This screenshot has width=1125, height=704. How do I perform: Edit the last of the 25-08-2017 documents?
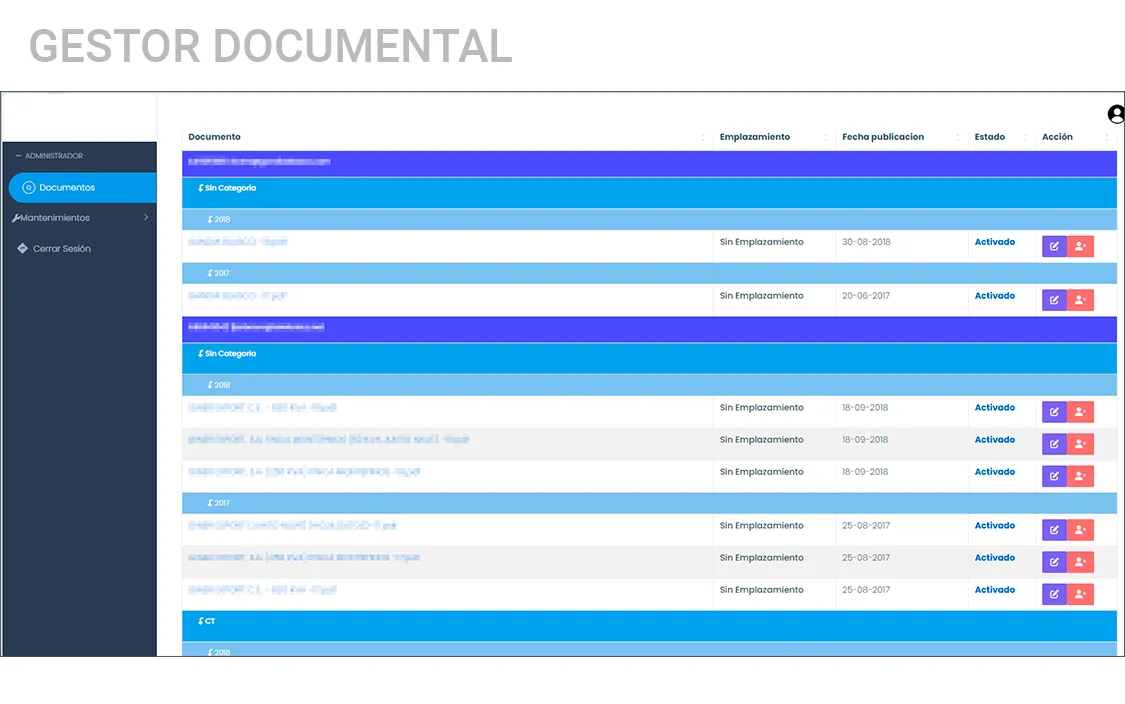pyautogui.click(x=1054, y=594)
